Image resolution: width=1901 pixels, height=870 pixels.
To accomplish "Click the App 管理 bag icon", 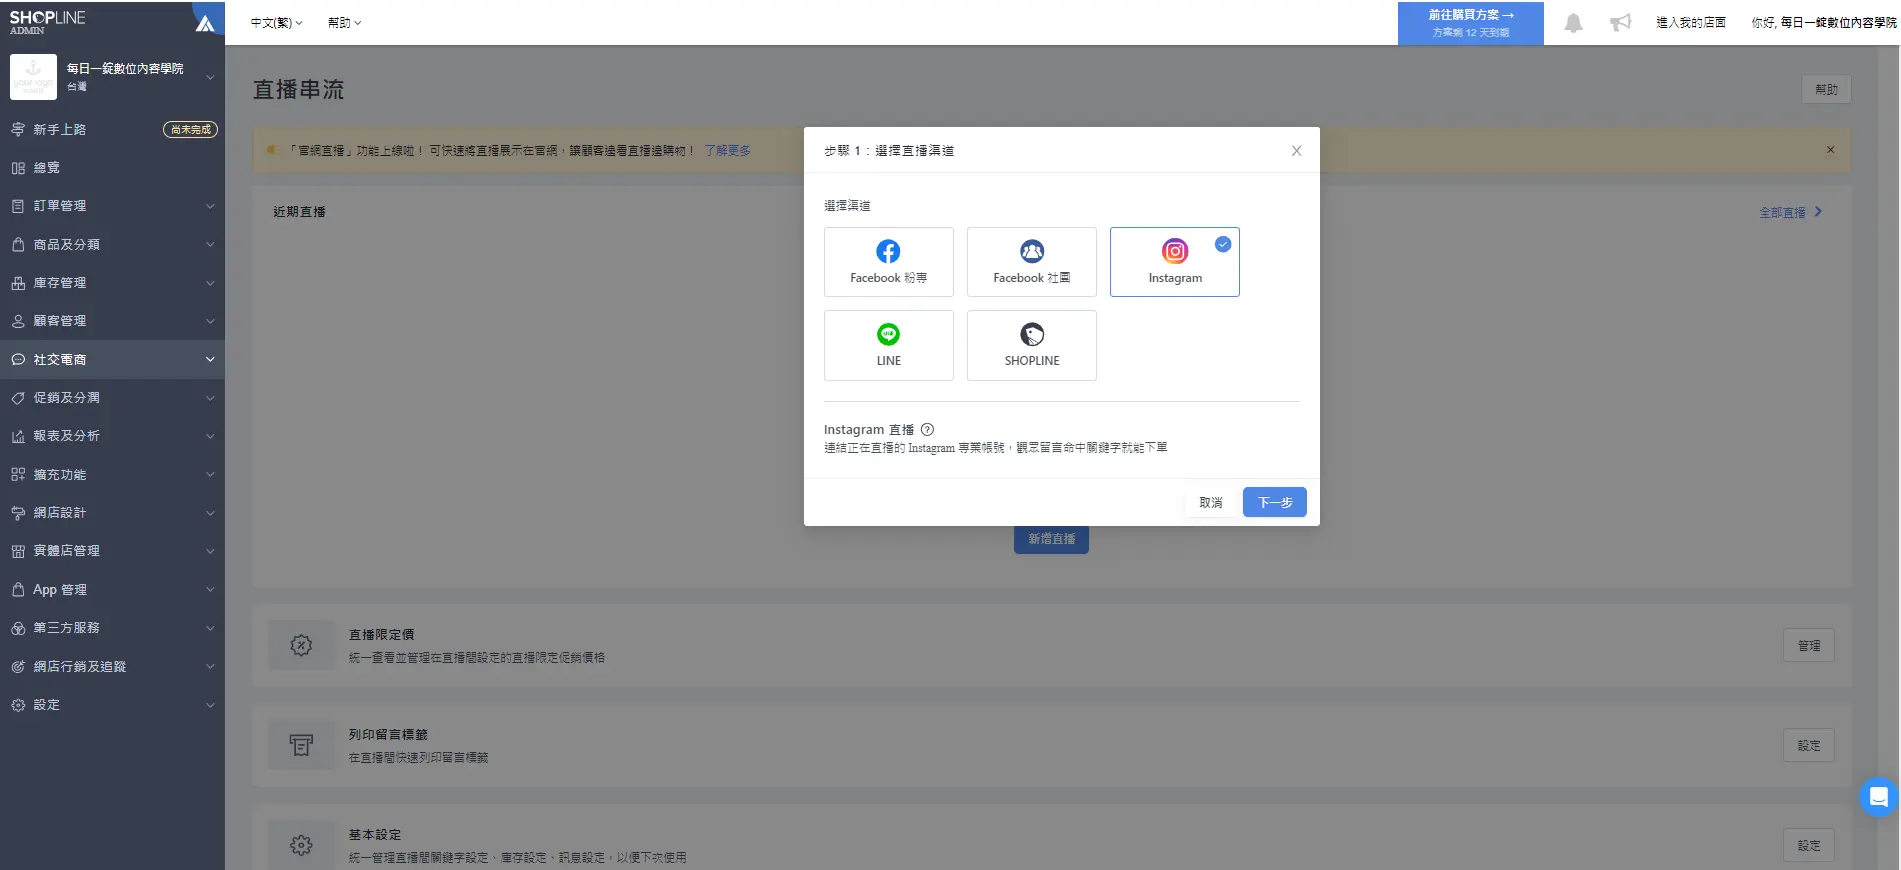I will [x=18, y=590].
